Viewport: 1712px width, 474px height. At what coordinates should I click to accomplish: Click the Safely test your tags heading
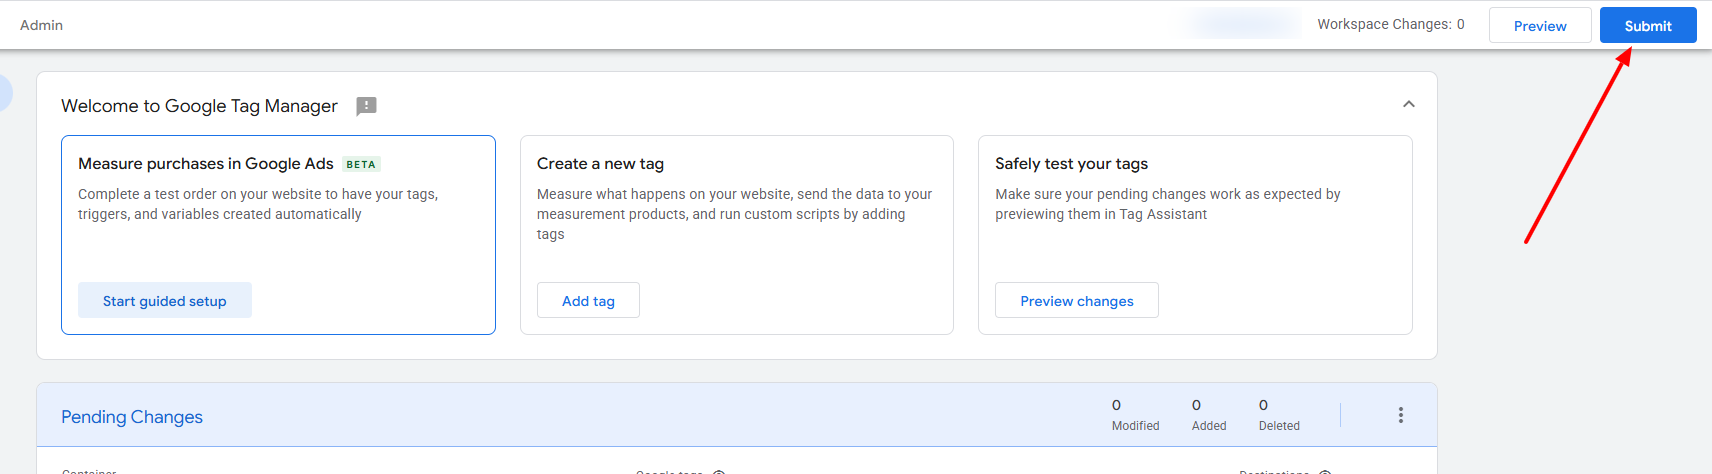click(1071, 164)
